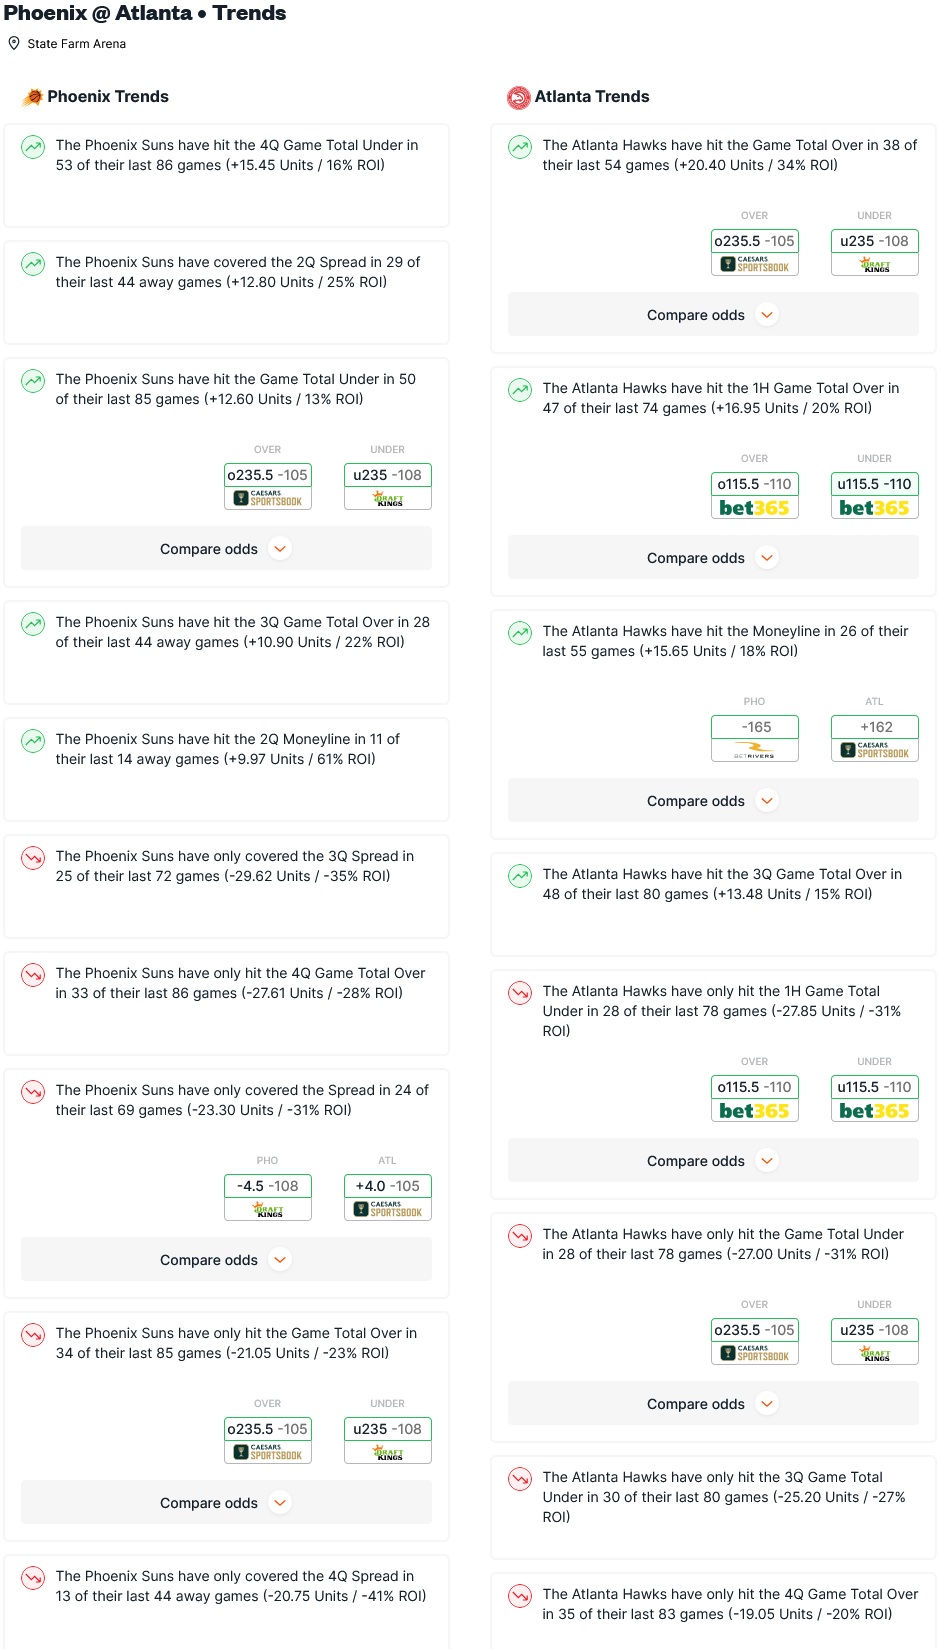The height and width of the screenshot is (1649, 940).
Task: Expand Compare odds under Hawks Moneyline trend
Action: 713,801
